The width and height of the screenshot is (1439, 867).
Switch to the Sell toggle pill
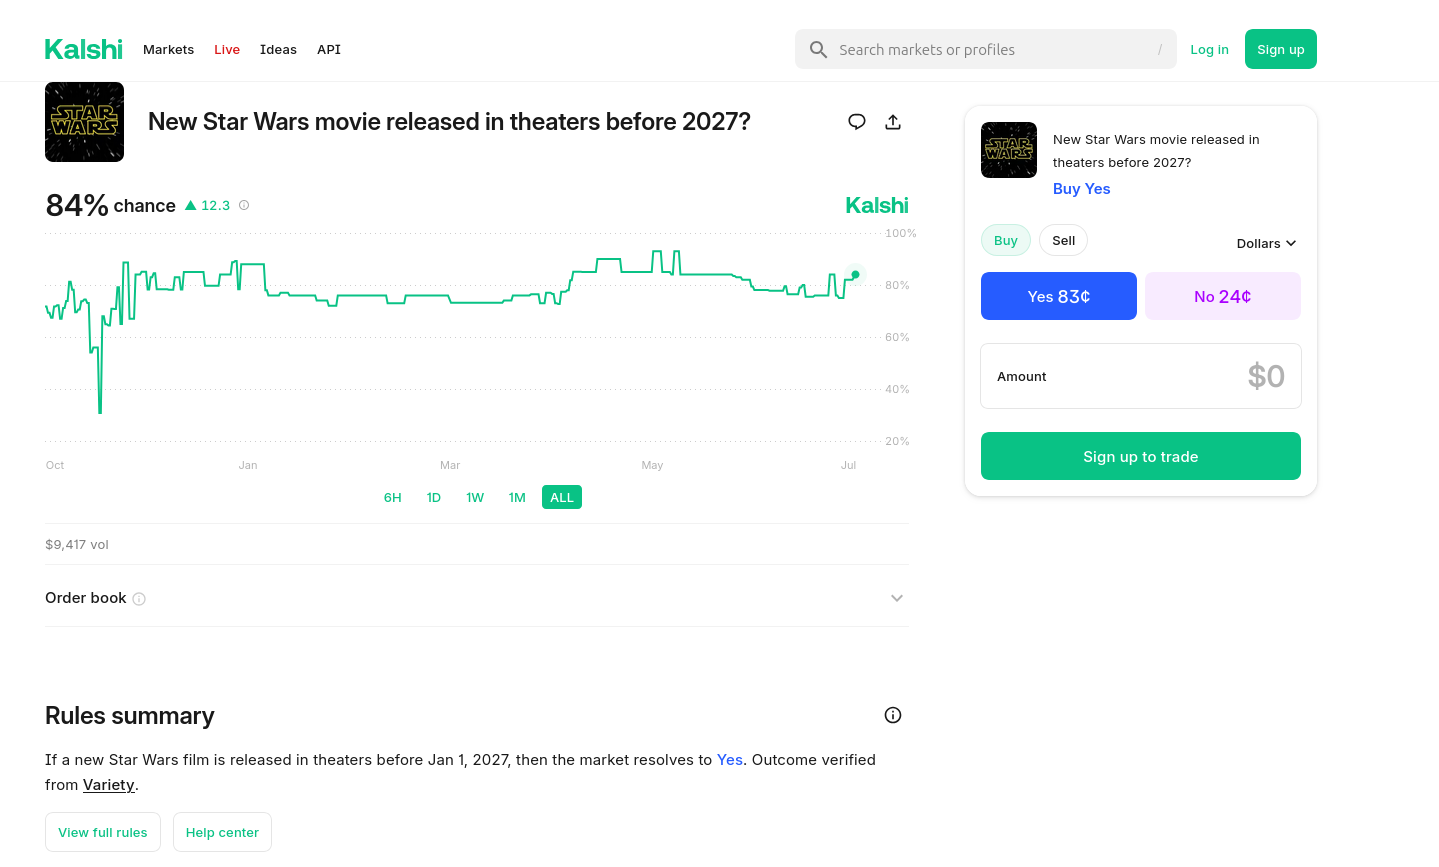[1063, 240]
